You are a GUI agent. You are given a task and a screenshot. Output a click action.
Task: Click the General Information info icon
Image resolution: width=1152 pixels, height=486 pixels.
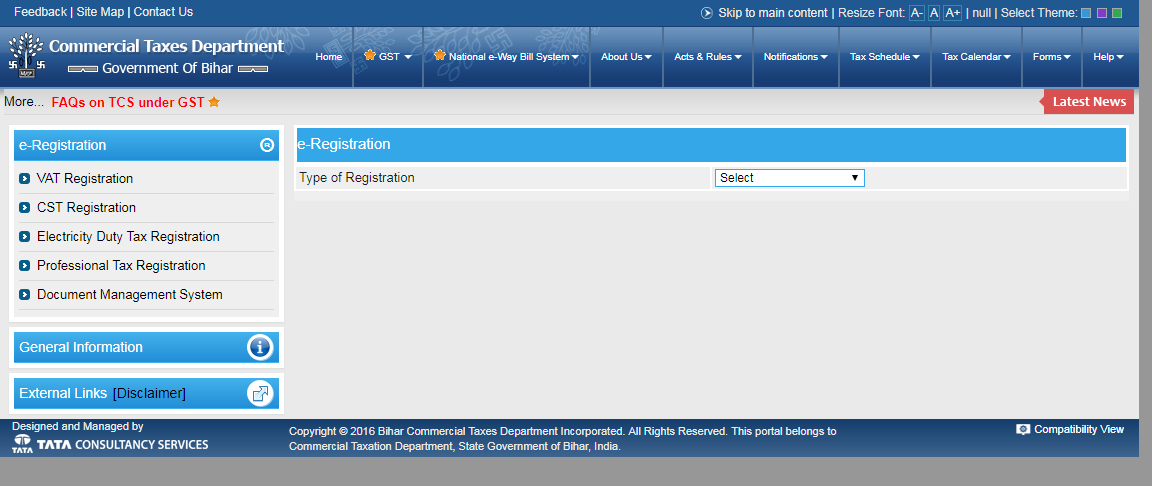(x=260, y=347)
